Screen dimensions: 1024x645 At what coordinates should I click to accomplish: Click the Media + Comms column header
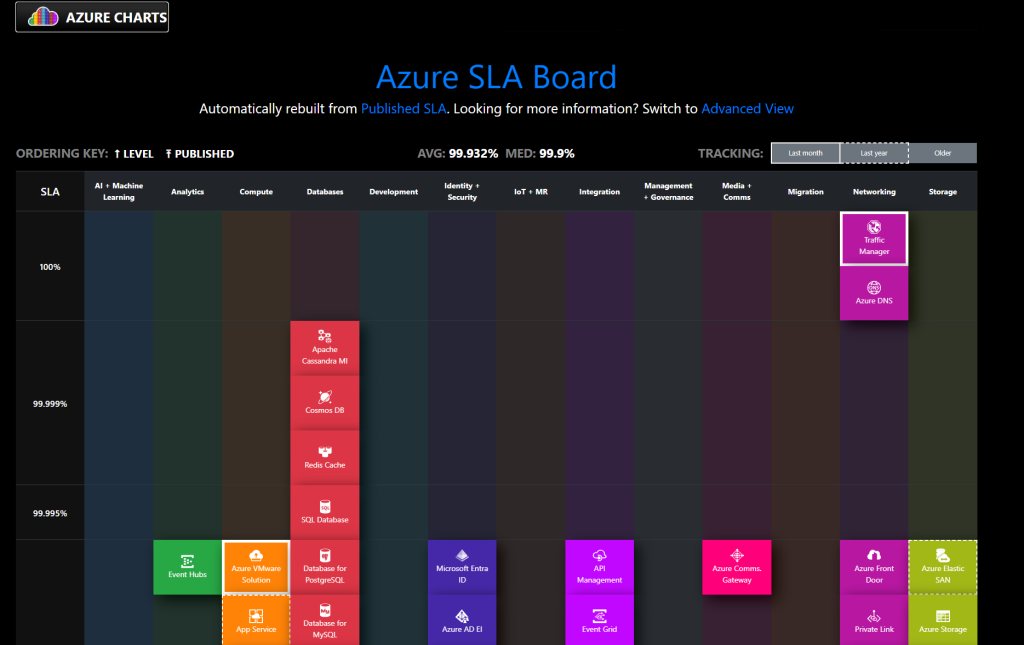click(x=737, y=191)
